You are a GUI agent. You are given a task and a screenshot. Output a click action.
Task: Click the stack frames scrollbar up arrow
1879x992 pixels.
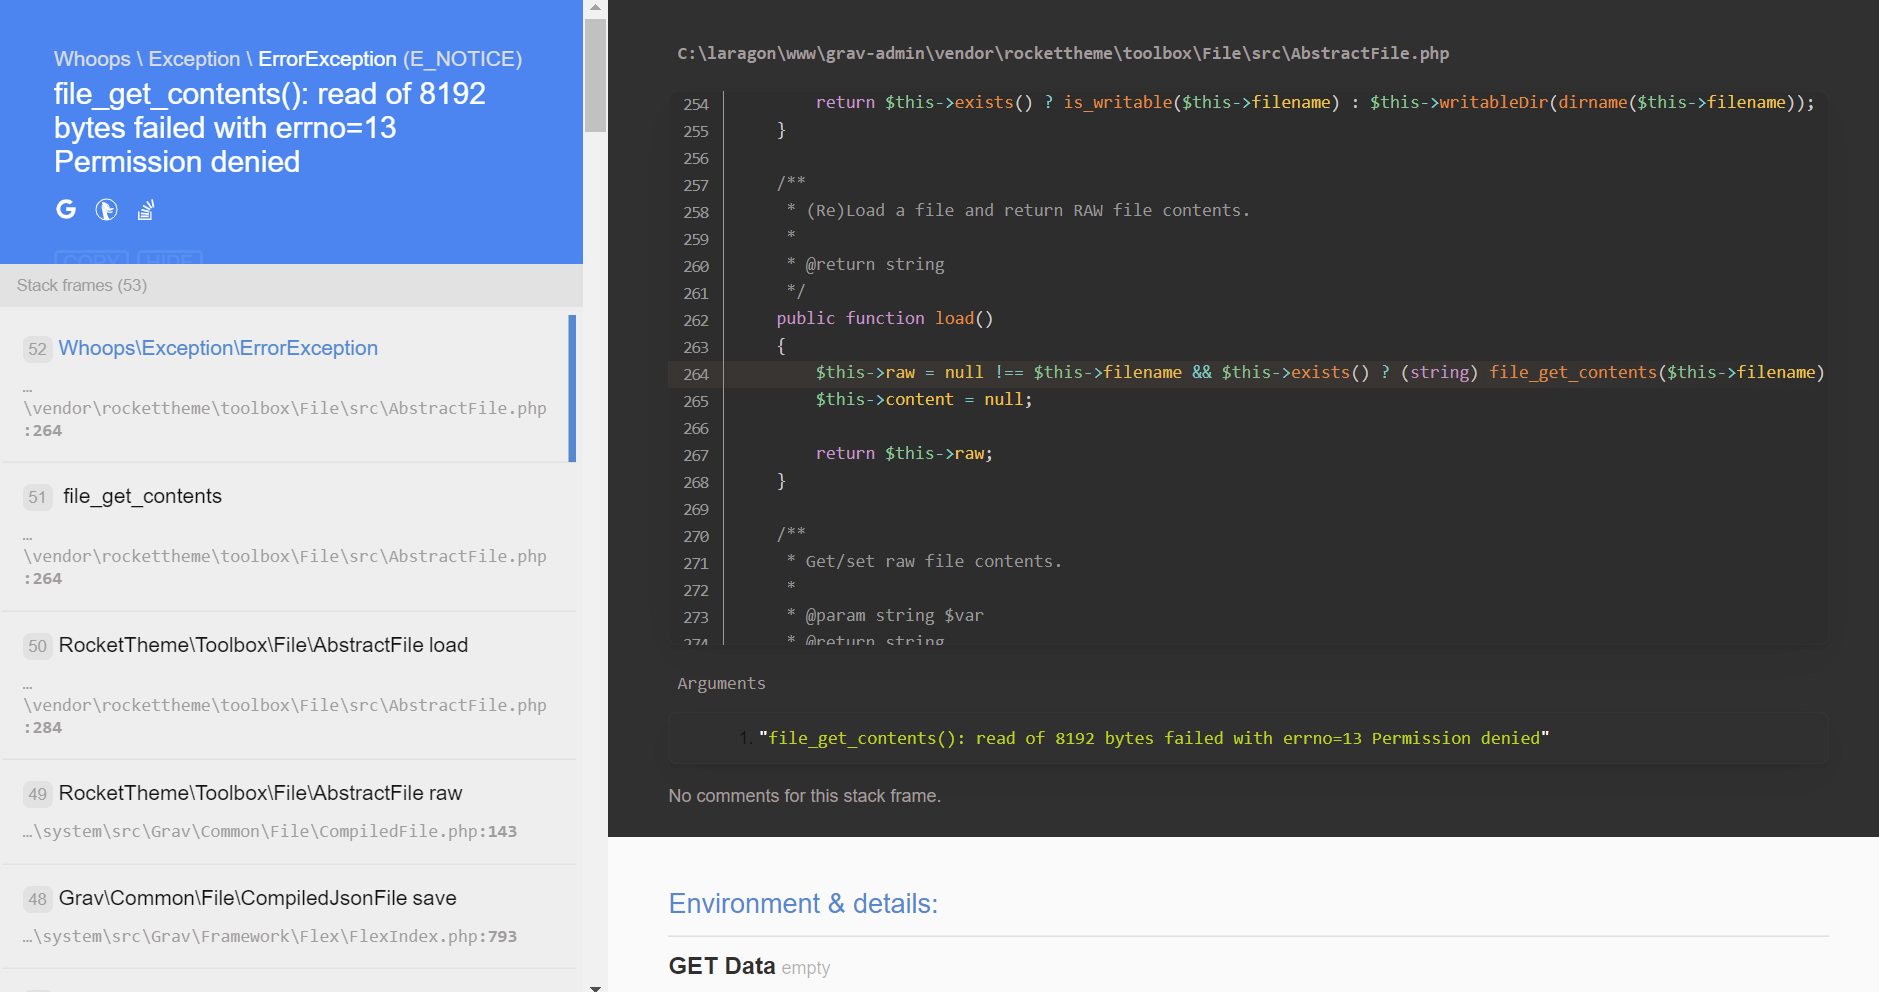pyautogui.click(x=595, y=7)
